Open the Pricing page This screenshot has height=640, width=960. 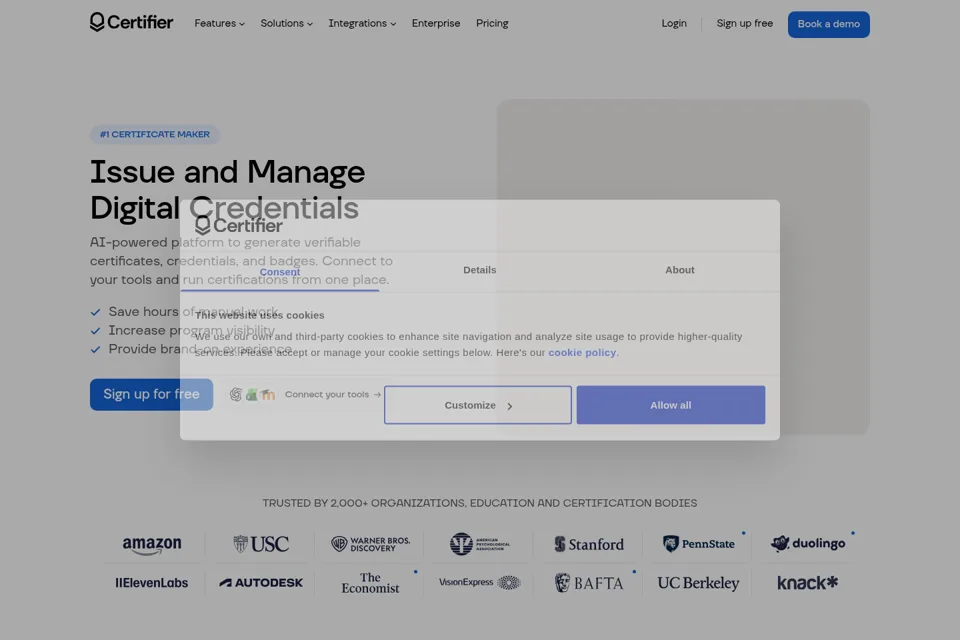pos(492,23)
